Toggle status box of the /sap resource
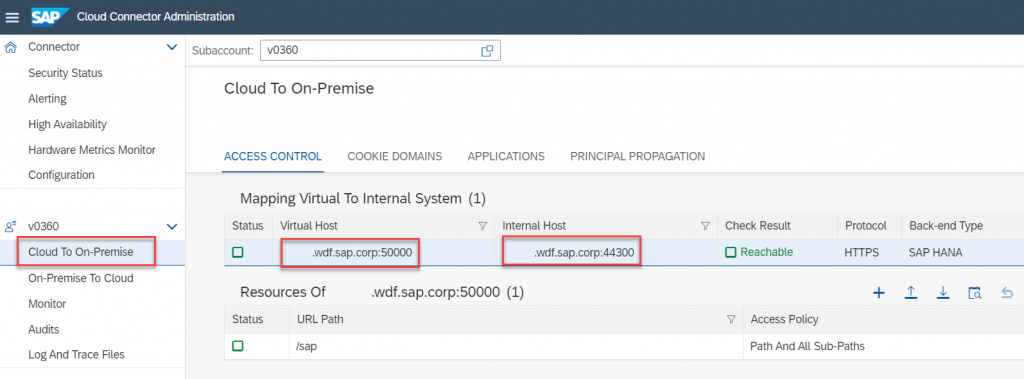 point(237,346)
